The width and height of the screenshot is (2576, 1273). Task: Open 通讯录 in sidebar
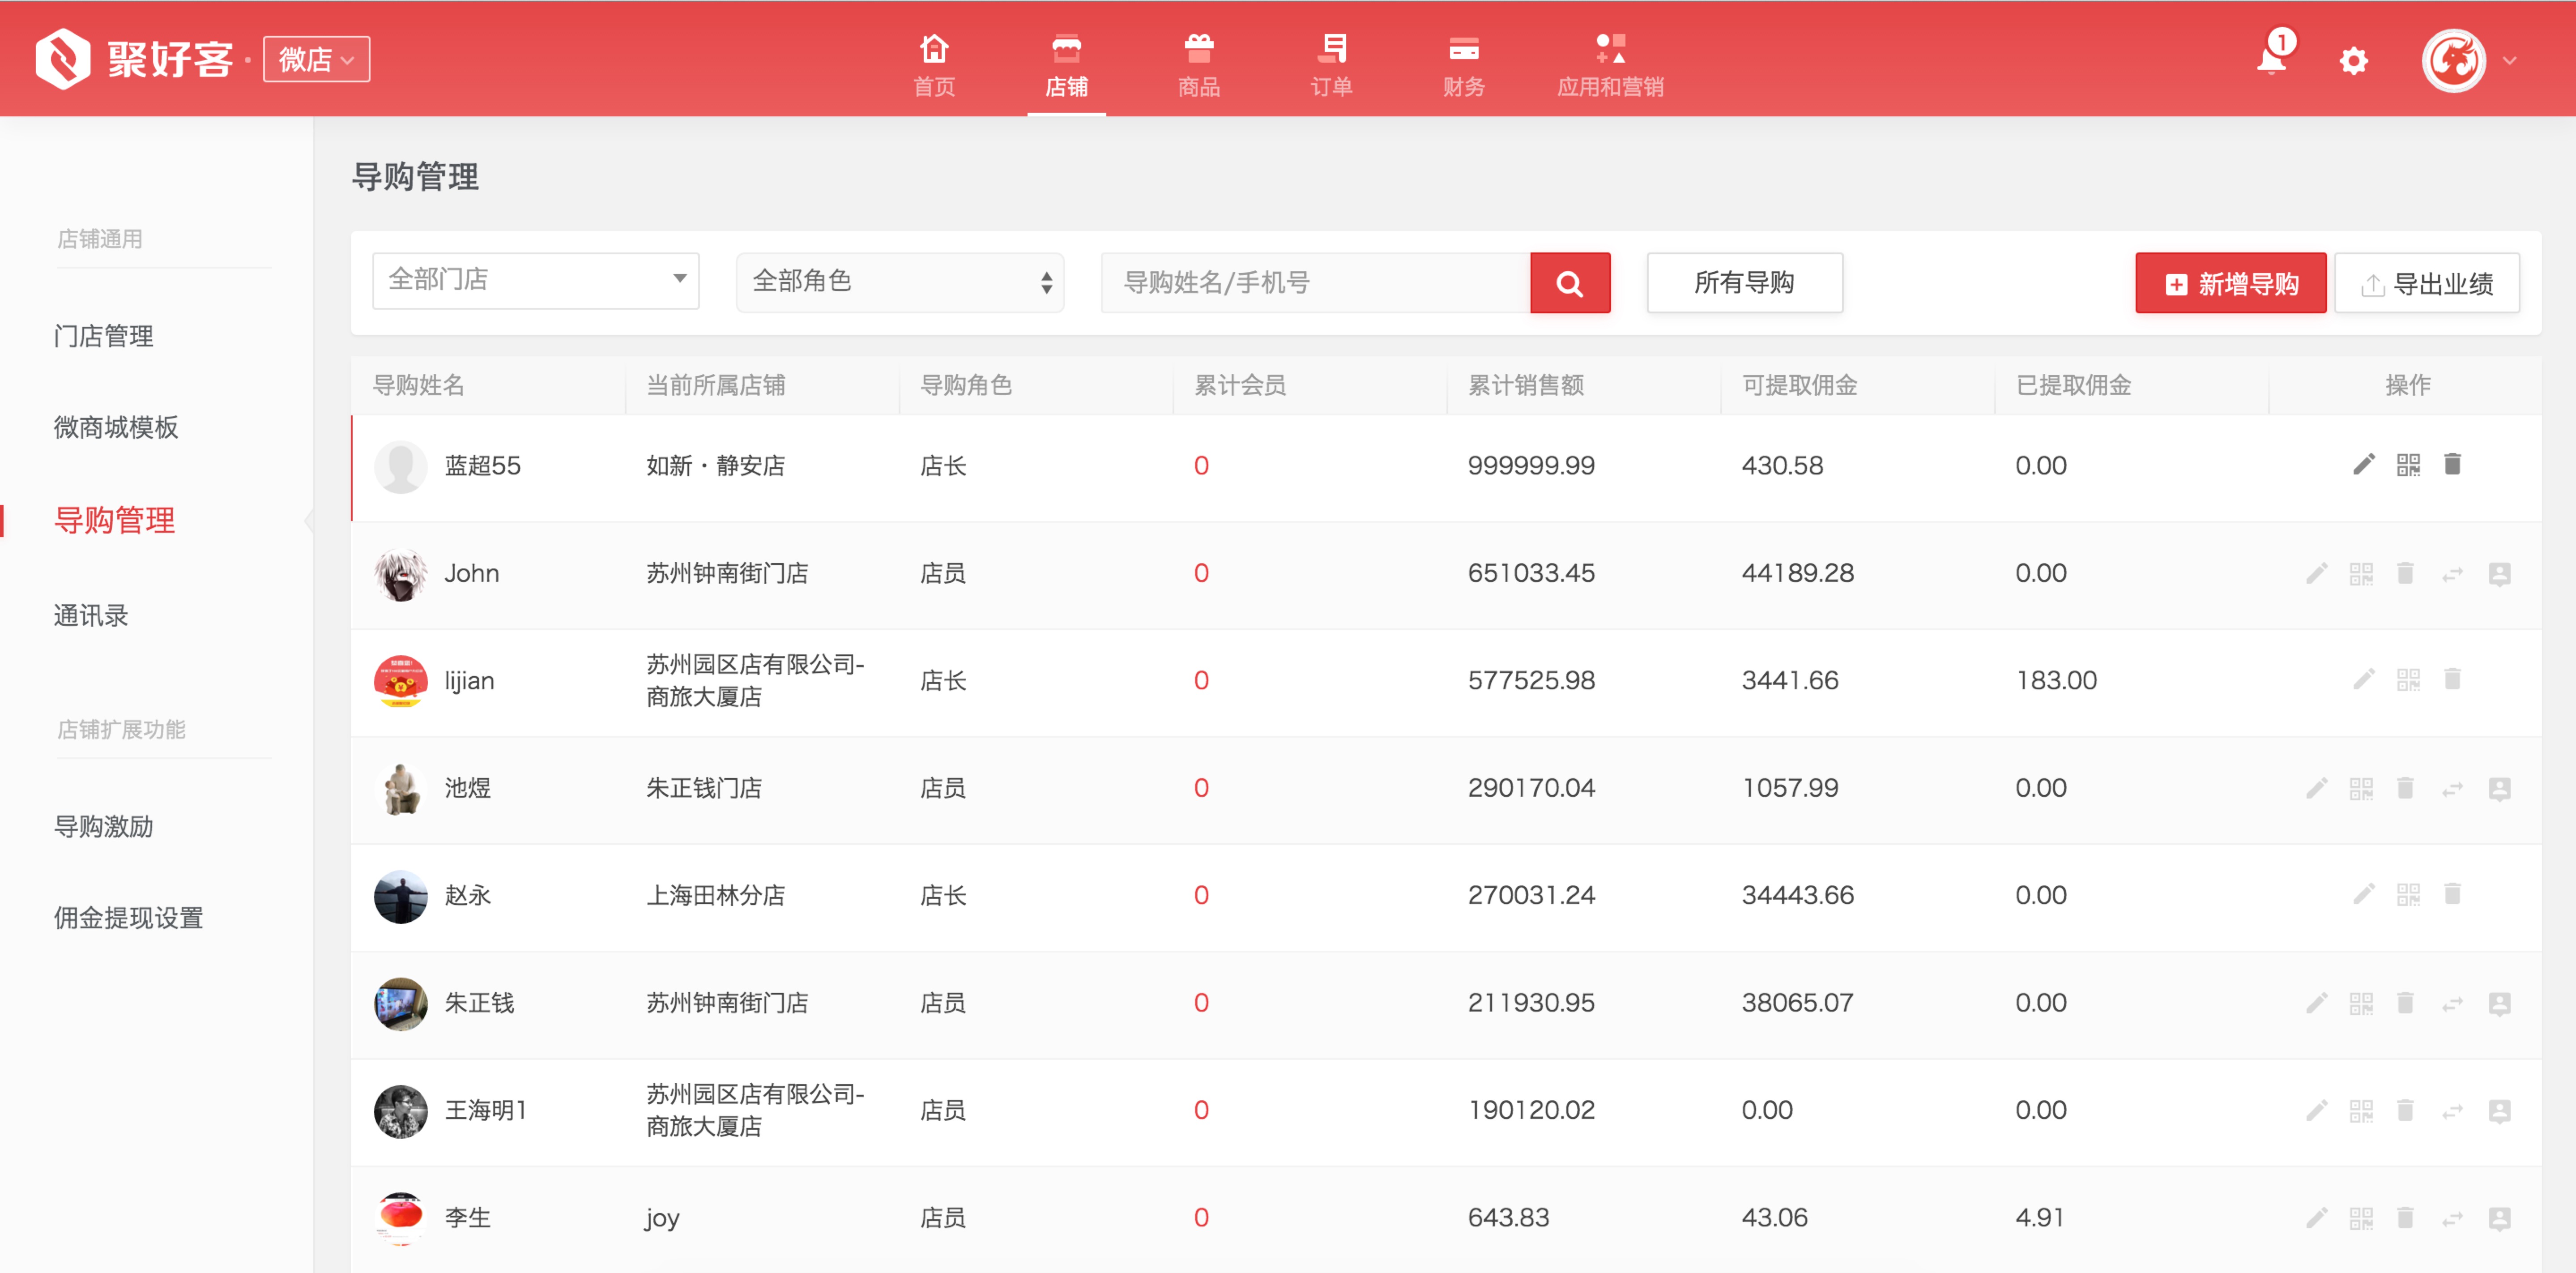[x=91, y=615]
